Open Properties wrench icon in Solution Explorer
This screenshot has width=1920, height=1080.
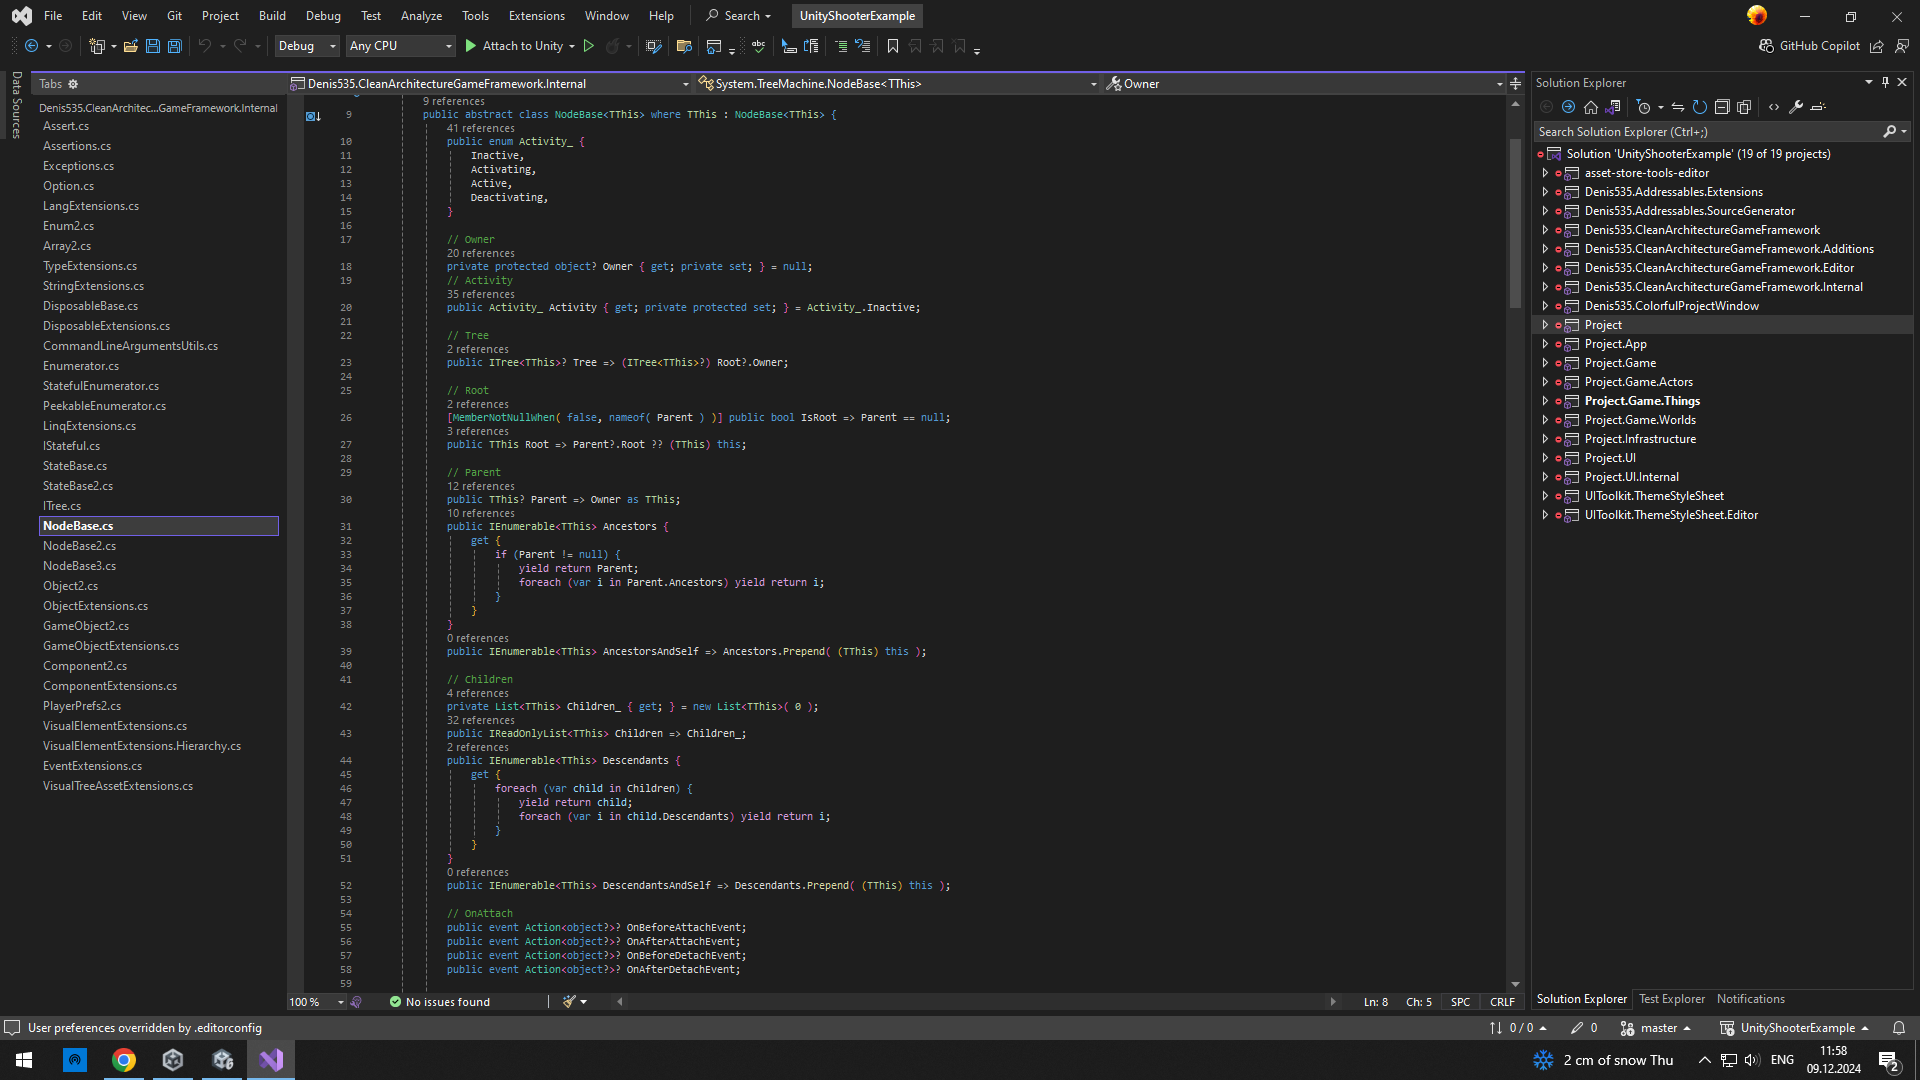pos(1796,107)
